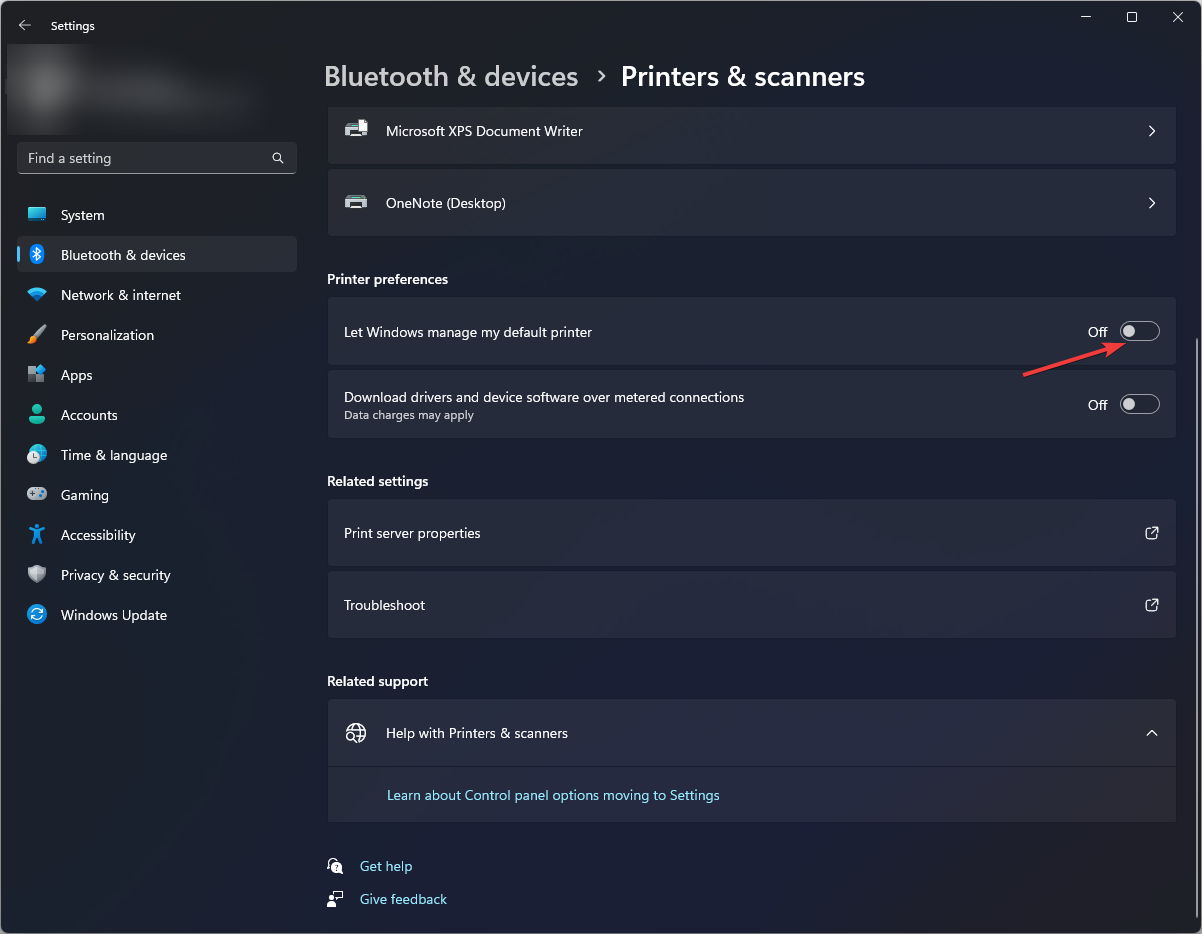Click the Gaming controller icon
The width and height of the screenshot is (1202, 934).
tap(37, 495)
